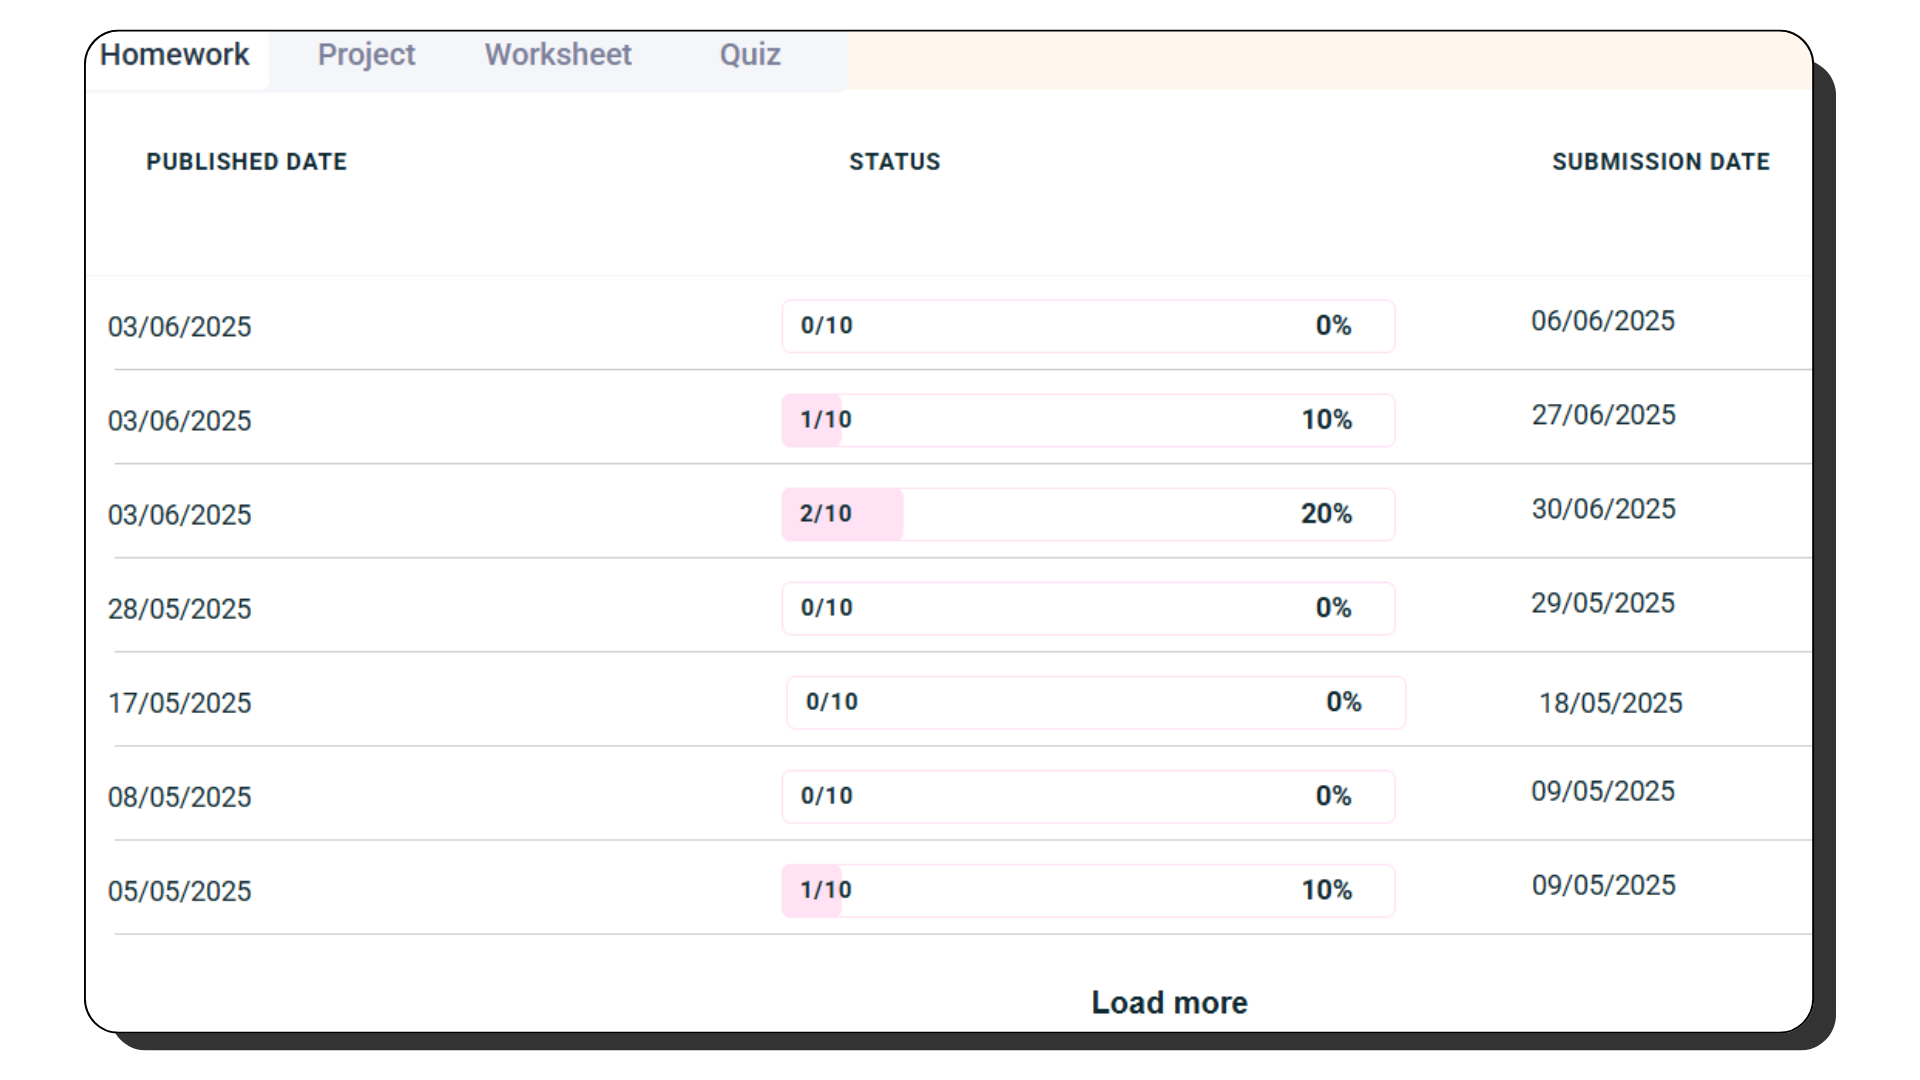The width and height of the screenshot is (1920, 1080).
Task: Click progress bar of homework published 17/05/2025
Action: [x=1096, y=702]
